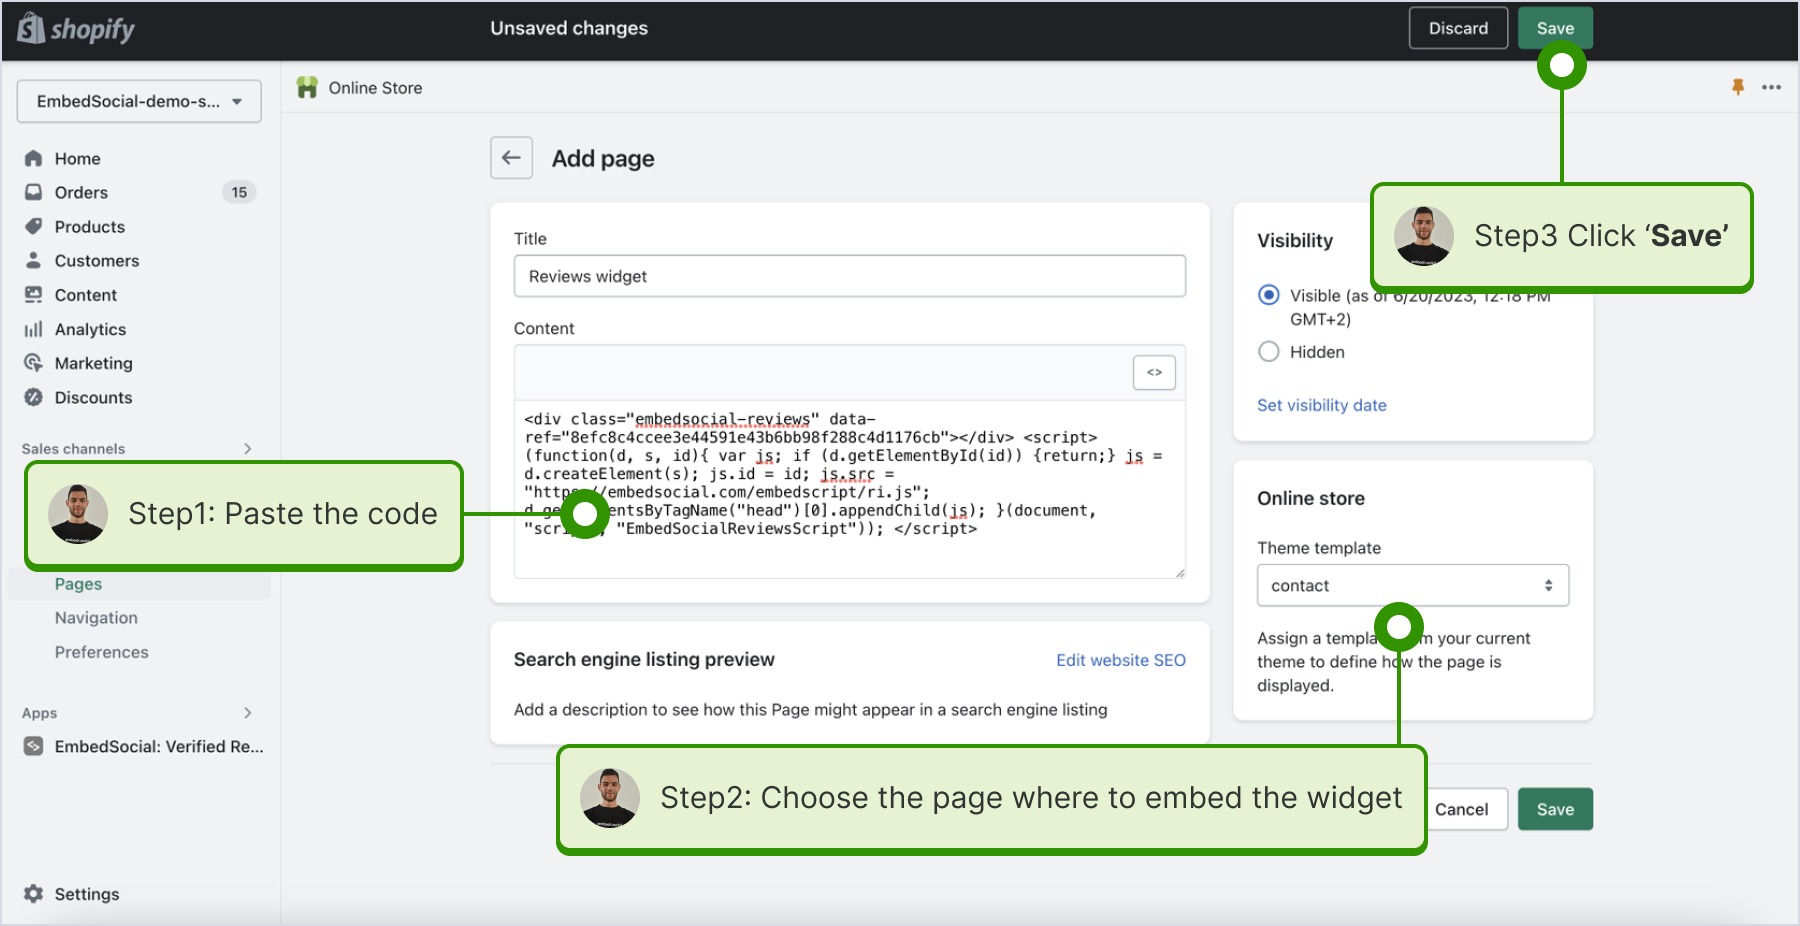
Task: Click the Online Store breadcrumb label
Action: point(375,88)
